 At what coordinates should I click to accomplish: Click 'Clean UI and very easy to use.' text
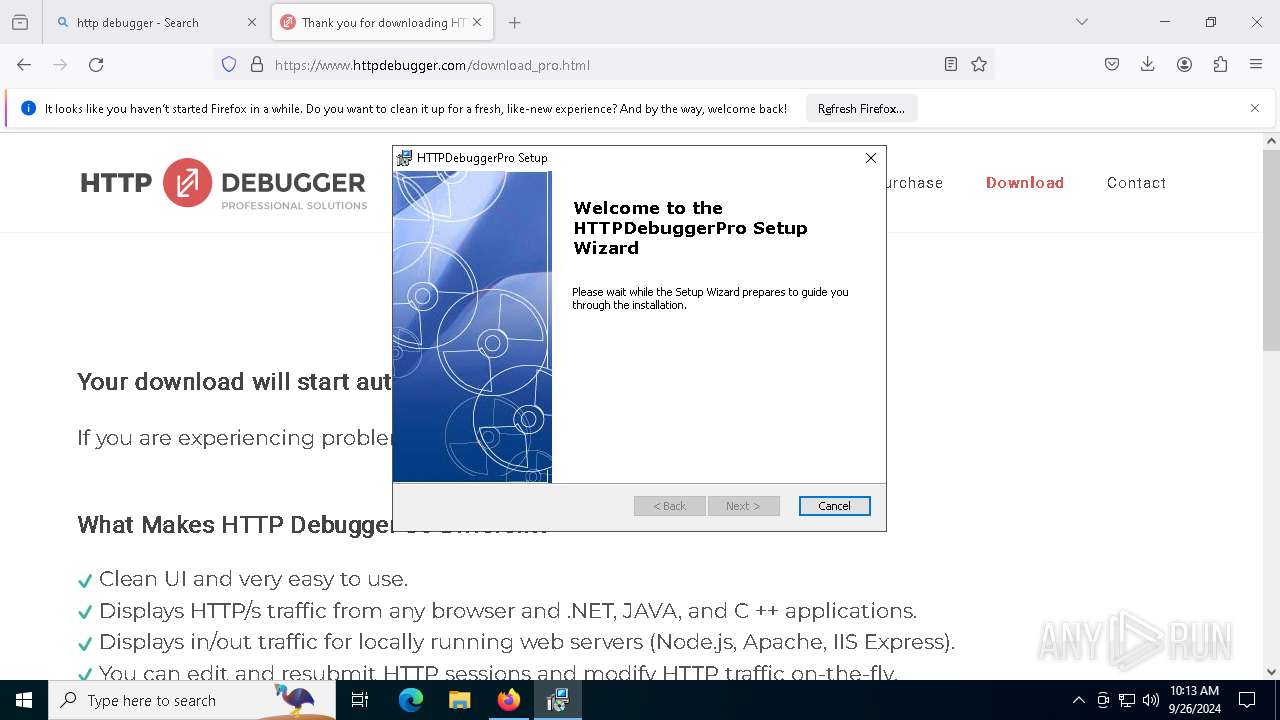(x=253, y=579)
